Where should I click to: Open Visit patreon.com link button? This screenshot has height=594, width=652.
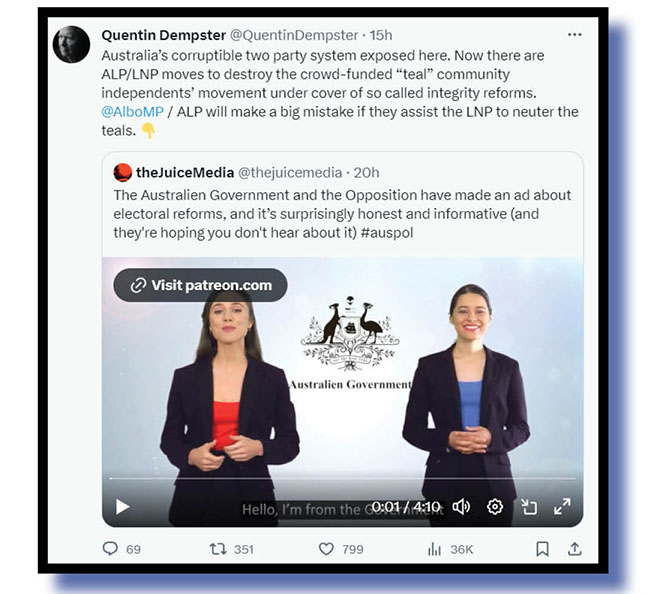[200, 286]
